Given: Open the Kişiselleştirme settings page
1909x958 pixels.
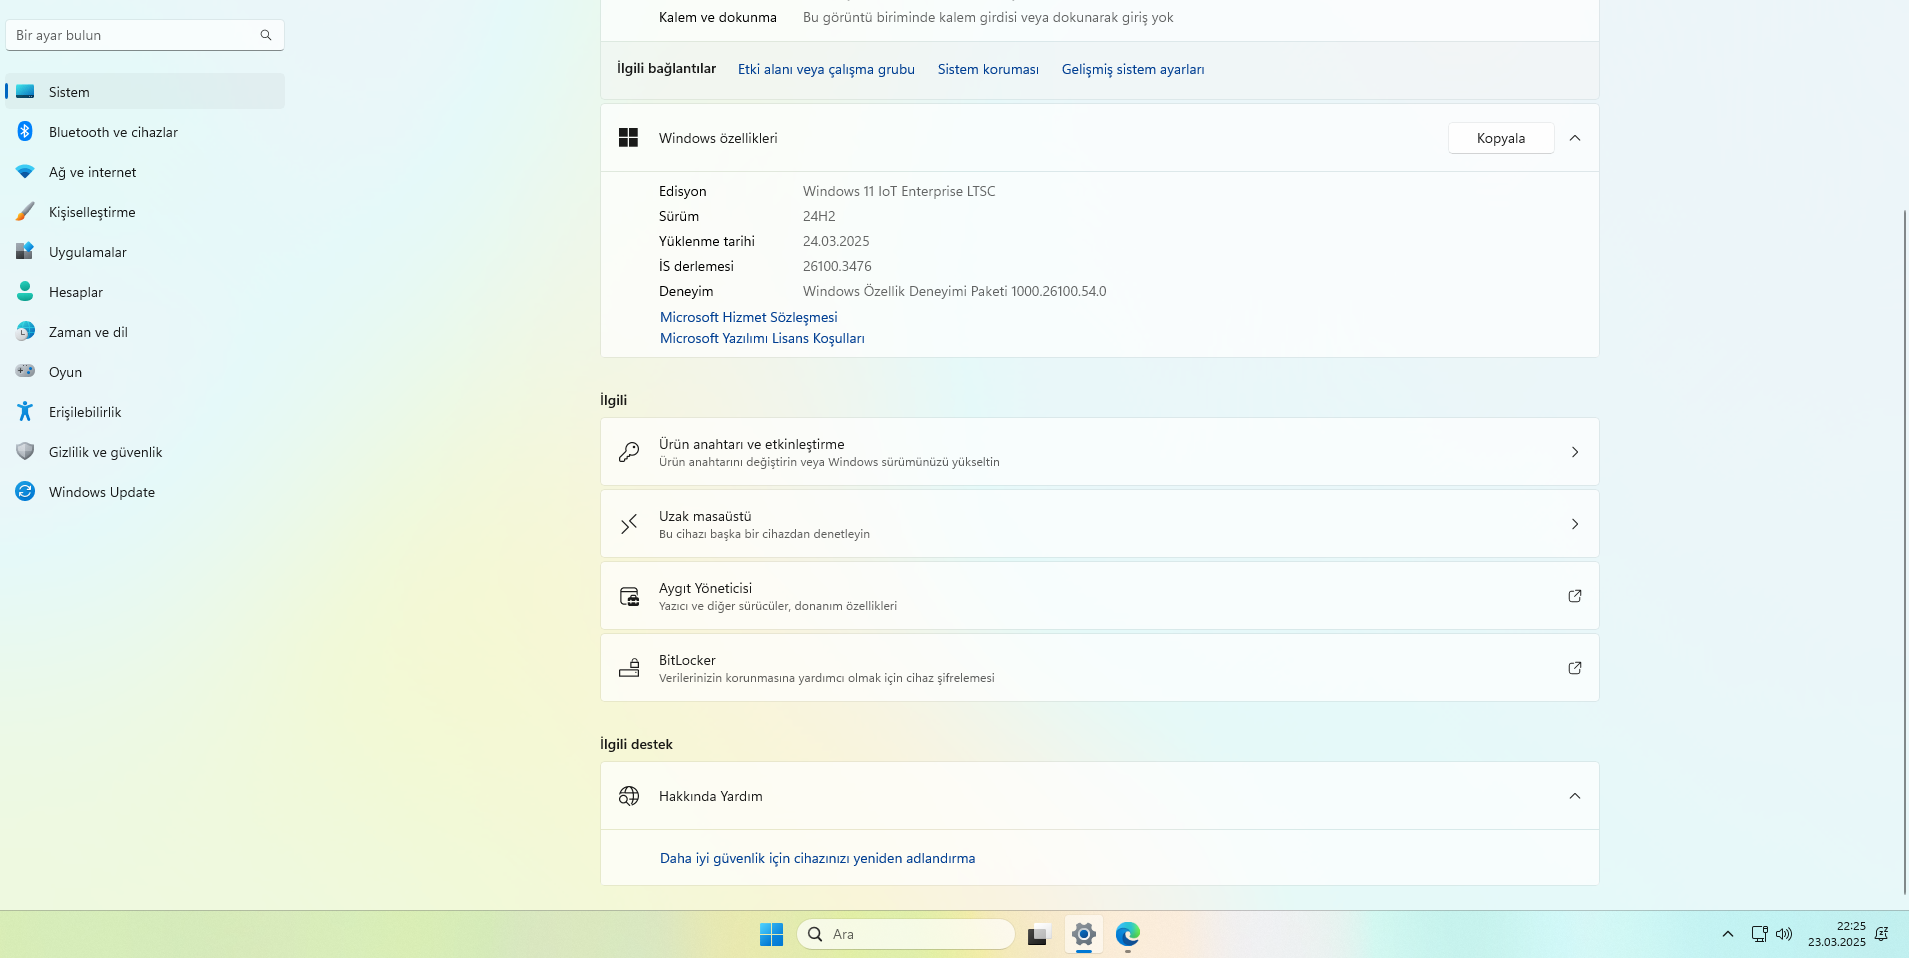Looking at the screenshot, I should tap(145, 212).
